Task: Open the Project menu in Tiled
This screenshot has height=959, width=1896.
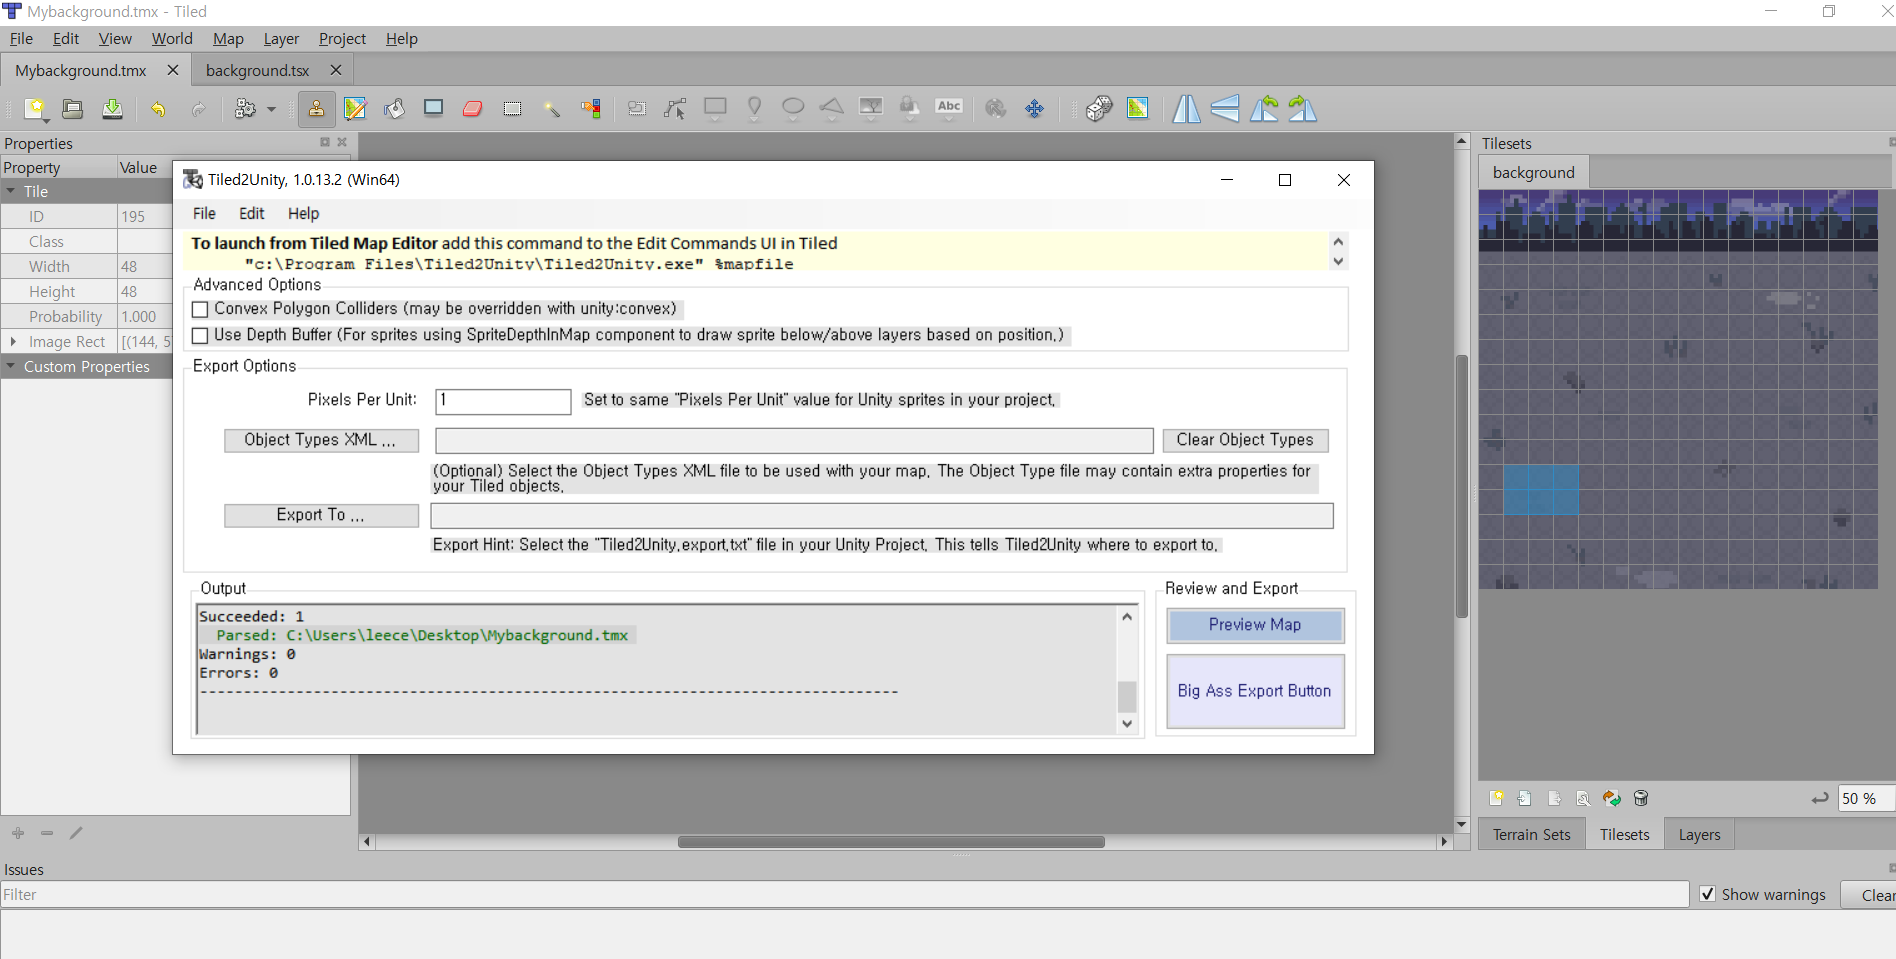Action: [342, 38]
